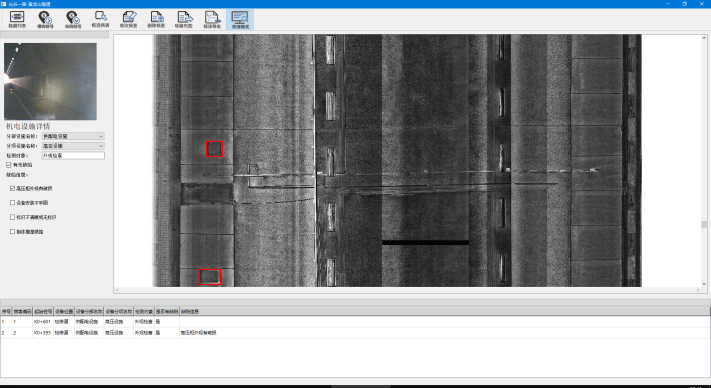The width and height of the screenshot is (711, 388).
Task: Open the 分部设施名称 dropdown
Action: pos(73,136)
